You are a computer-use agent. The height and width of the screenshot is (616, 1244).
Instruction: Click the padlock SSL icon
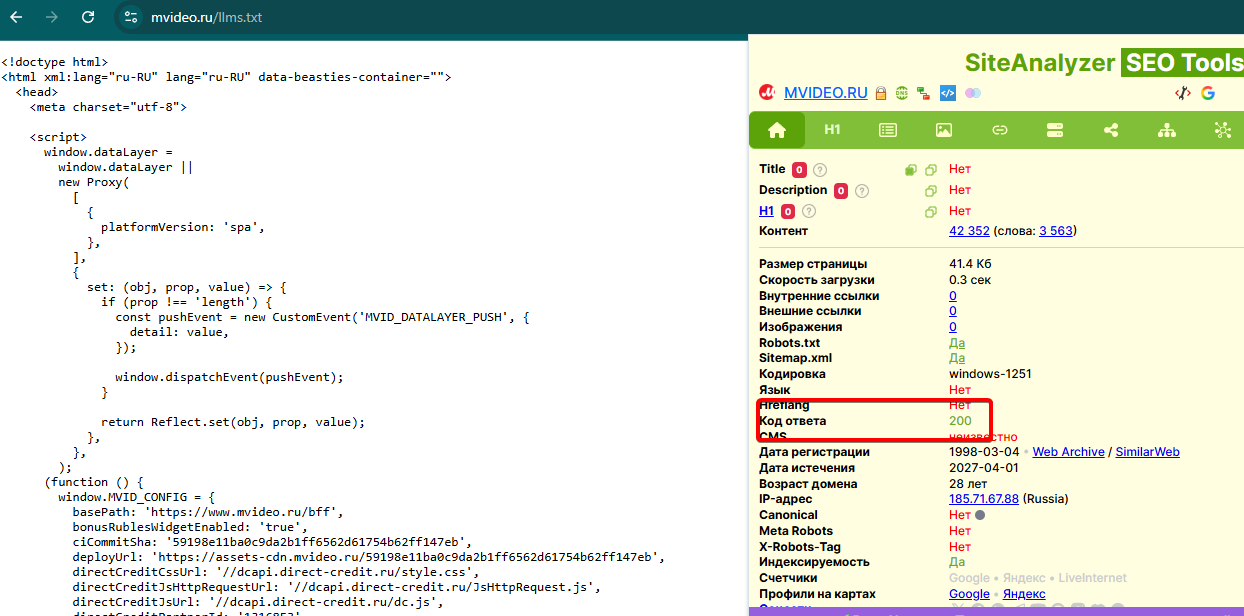click(881, 93)
